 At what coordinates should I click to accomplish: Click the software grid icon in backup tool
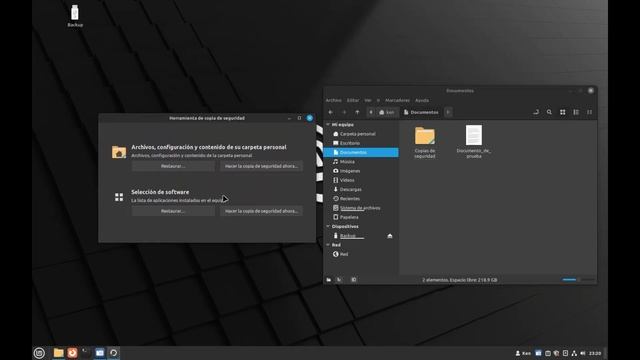(119, 198)
